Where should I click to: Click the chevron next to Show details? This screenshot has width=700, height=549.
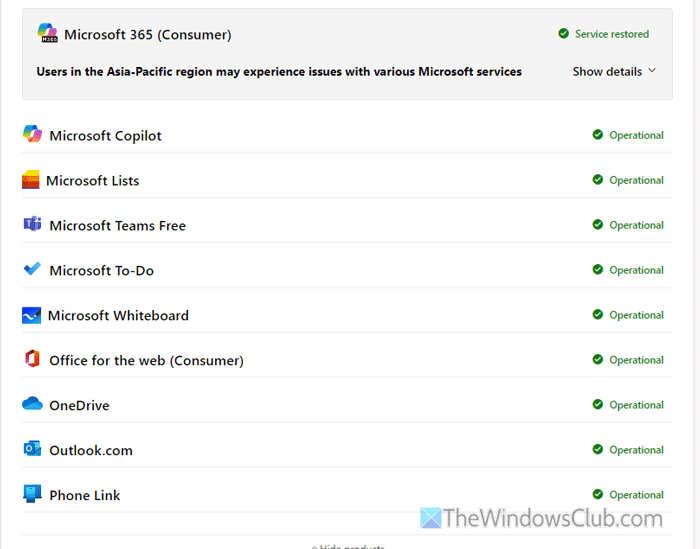tap(652, 71)
